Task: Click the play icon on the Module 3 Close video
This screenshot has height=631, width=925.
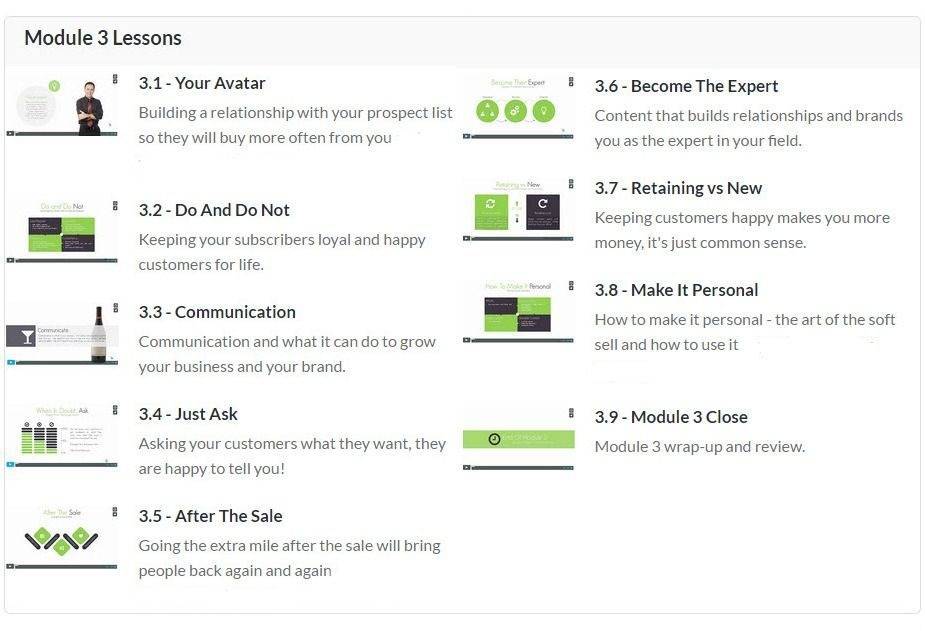Action: [x=467, y=467]
